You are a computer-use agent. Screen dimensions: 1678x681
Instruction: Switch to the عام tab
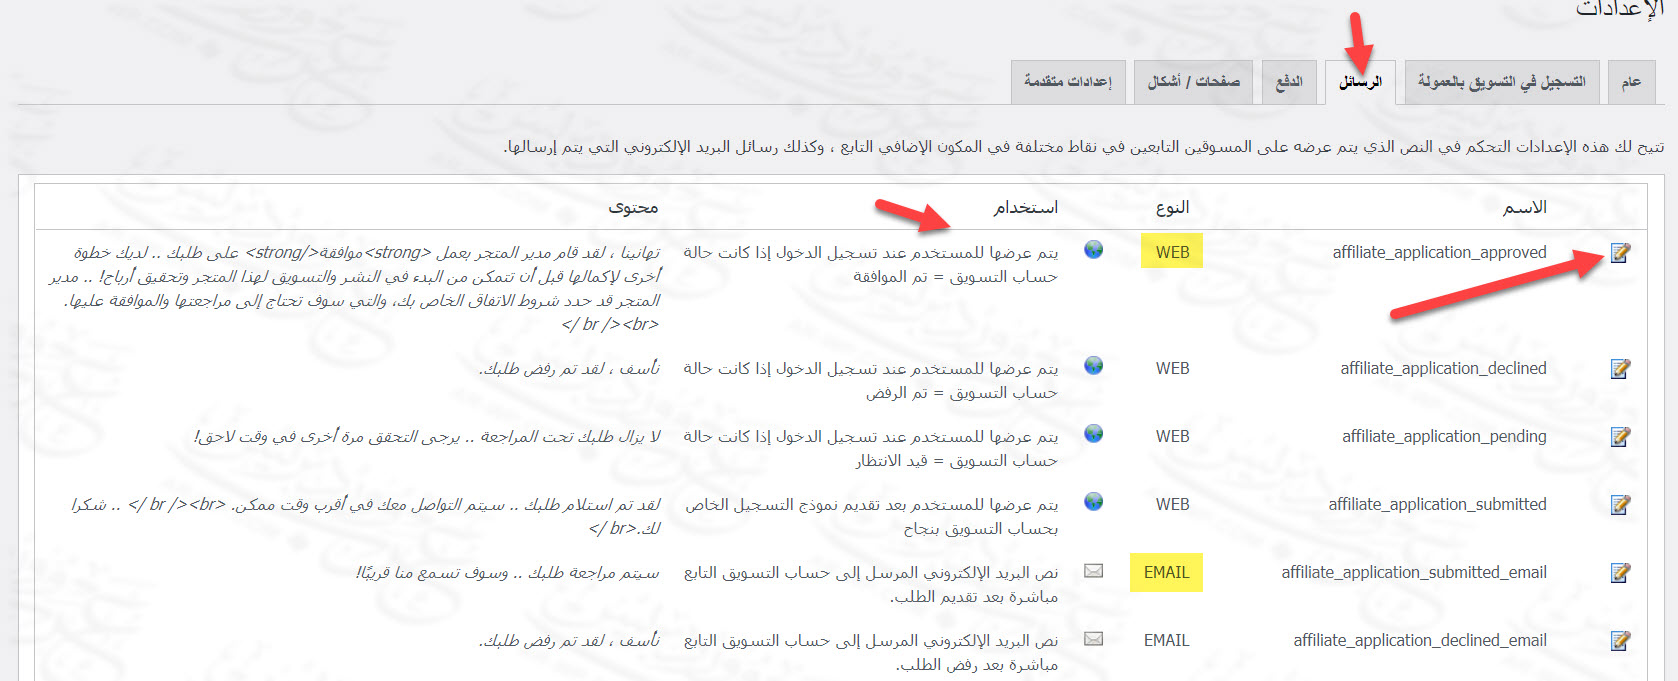[1631, 82]
